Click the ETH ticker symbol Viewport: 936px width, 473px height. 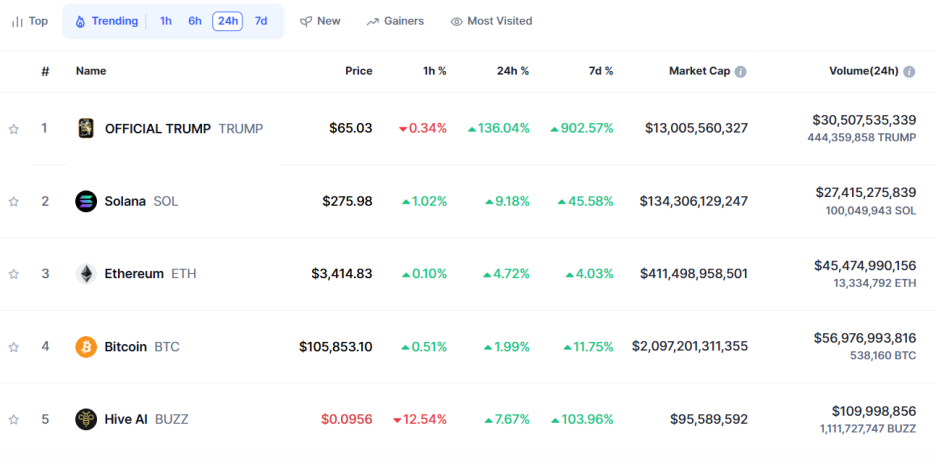tap(184, 274)
